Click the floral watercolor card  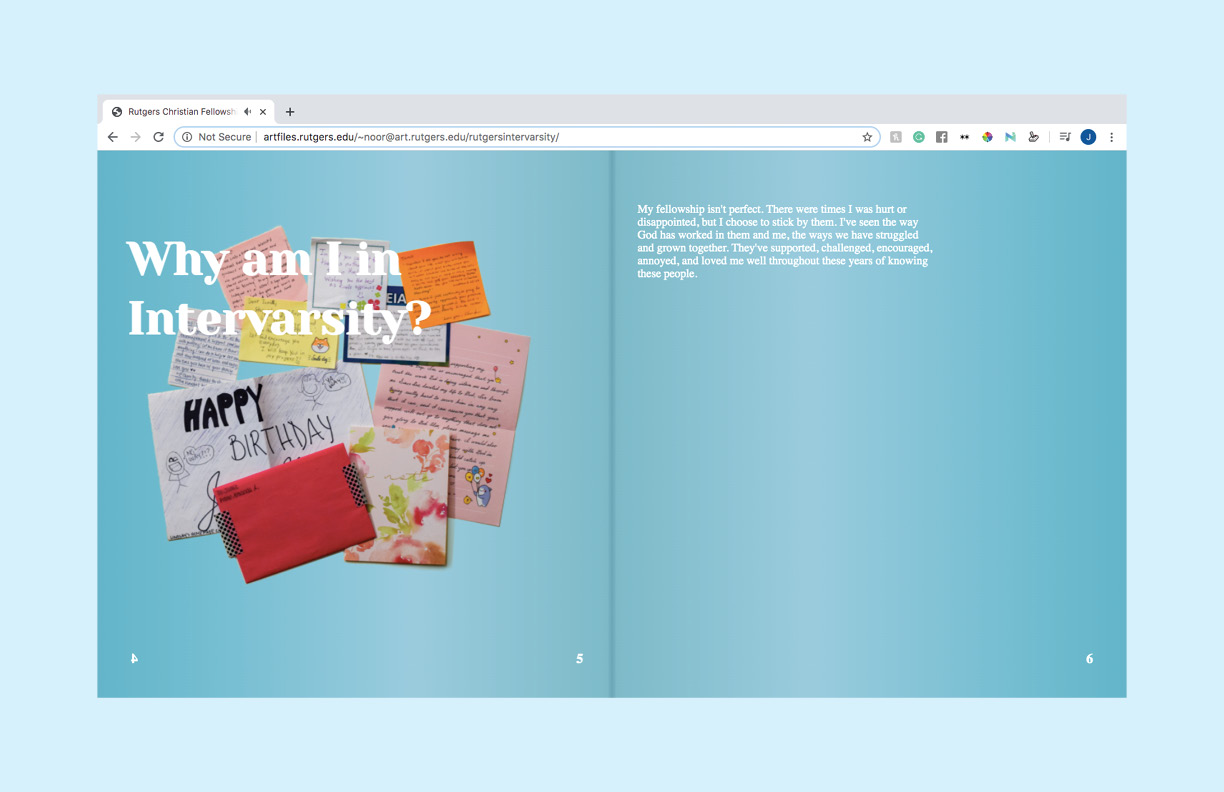pyautogui.click(x=399, y=495)
